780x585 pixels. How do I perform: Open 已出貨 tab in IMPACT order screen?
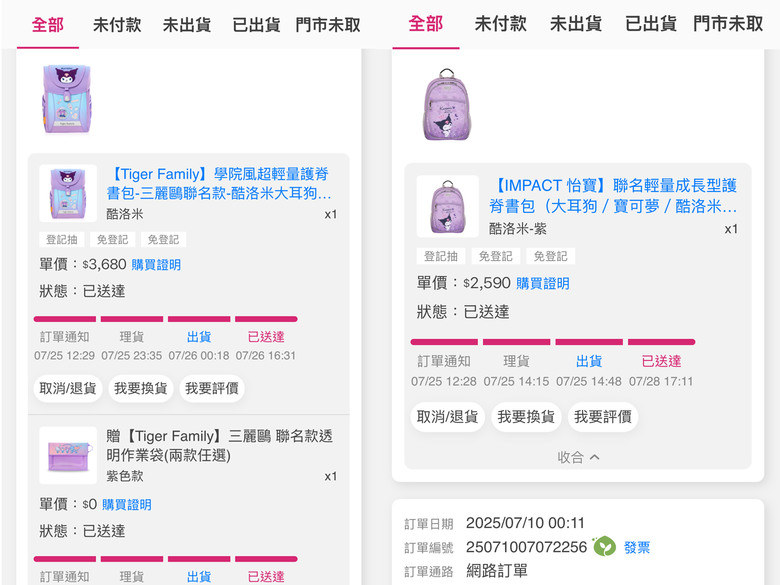pyautogui.click(x=651, y=24)
